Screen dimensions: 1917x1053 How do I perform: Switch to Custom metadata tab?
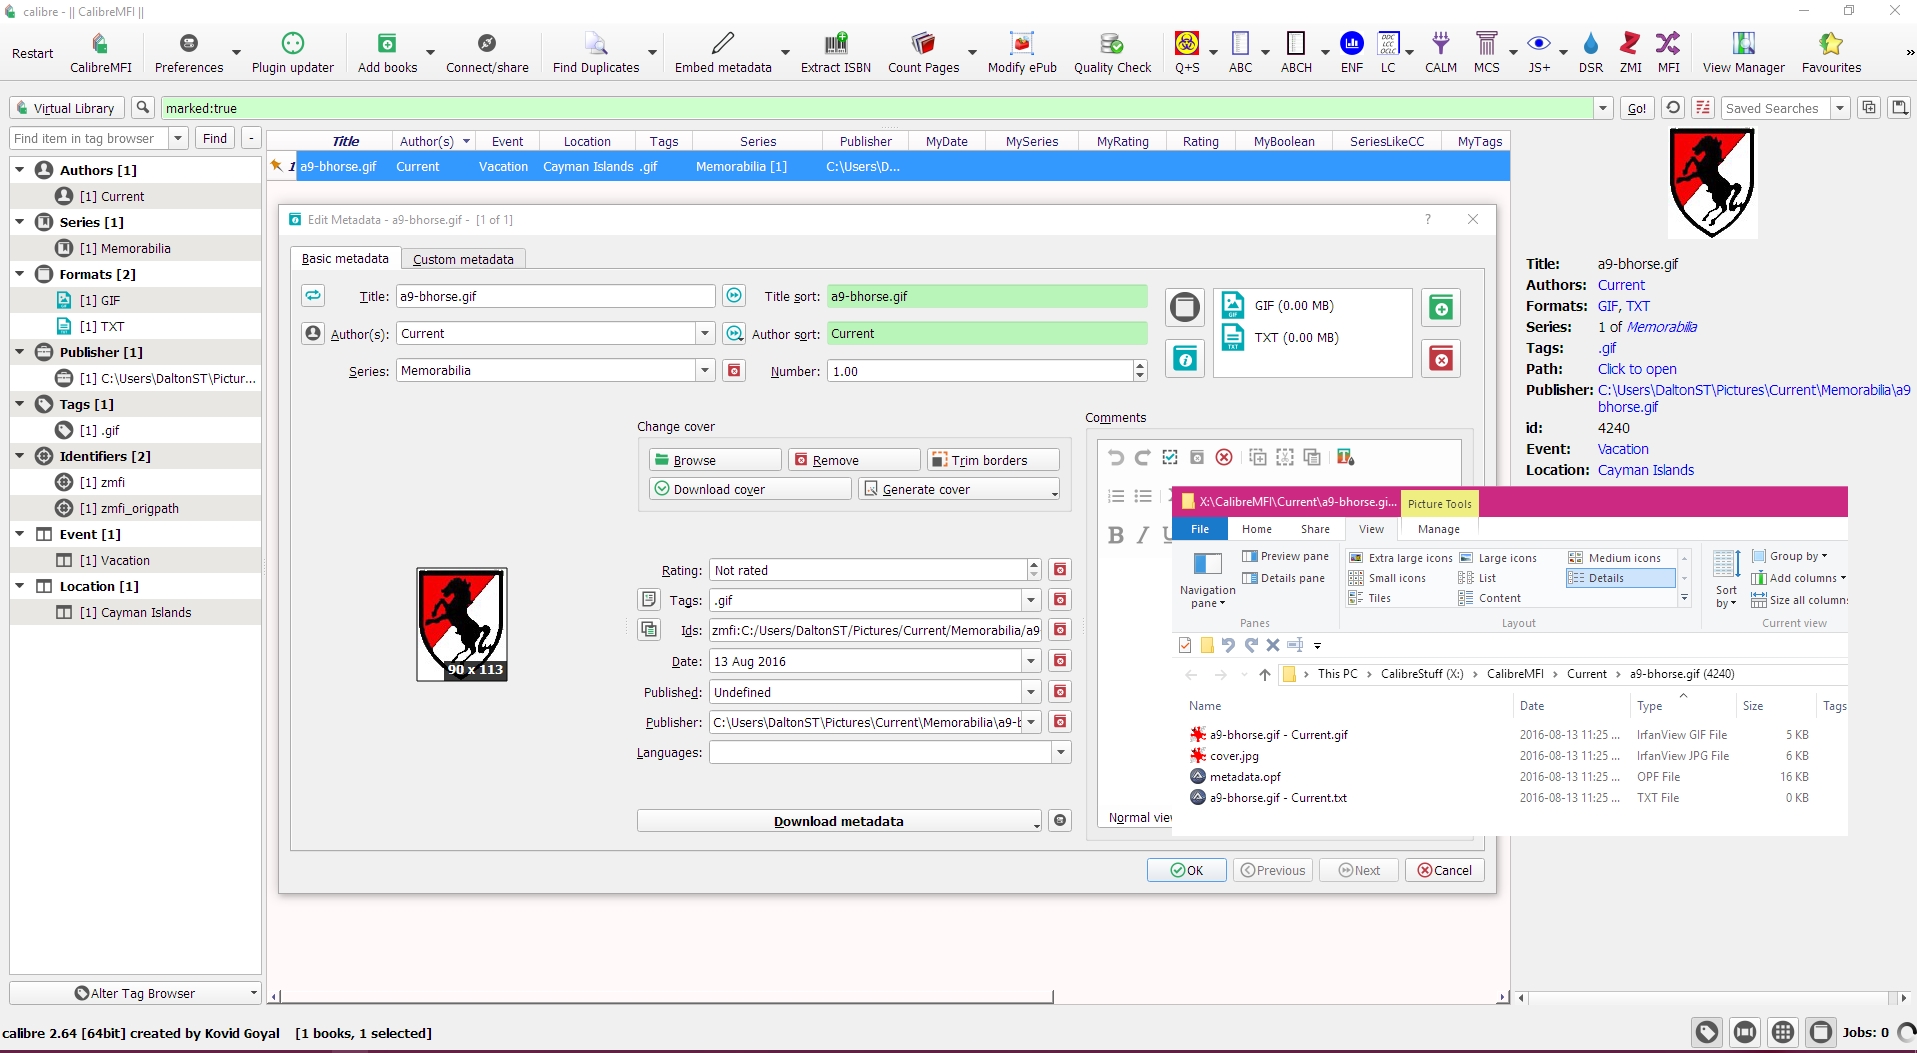[463, 259]
